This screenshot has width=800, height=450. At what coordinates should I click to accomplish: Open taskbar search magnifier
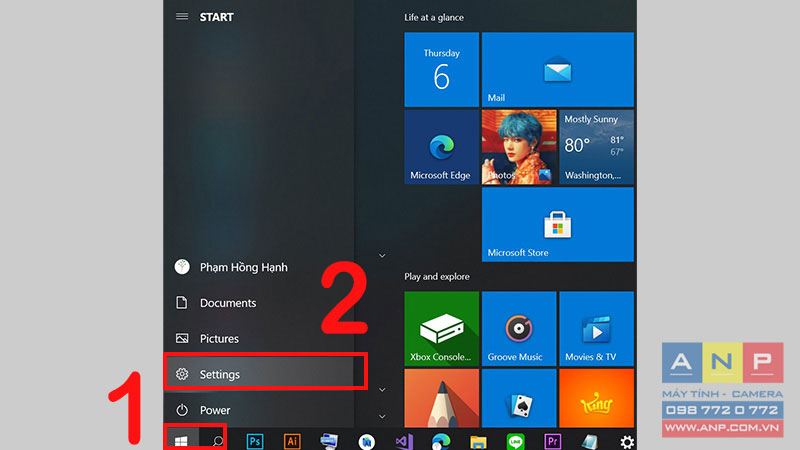[x=218, y=441]
